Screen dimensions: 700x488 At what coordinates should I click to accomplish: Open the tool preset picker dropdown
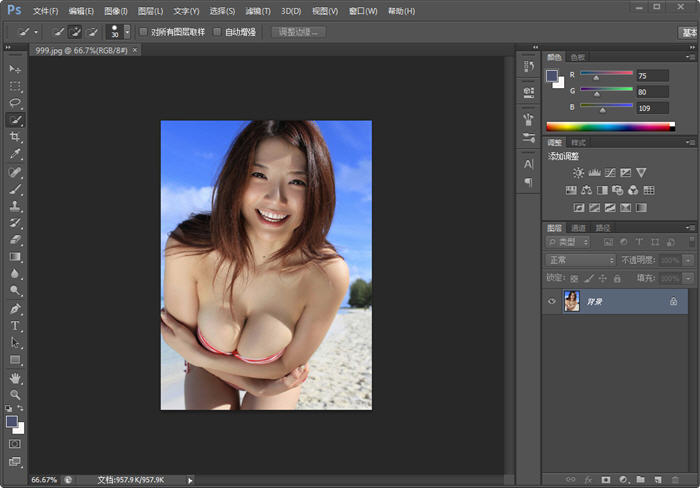(x=36, y=32)
